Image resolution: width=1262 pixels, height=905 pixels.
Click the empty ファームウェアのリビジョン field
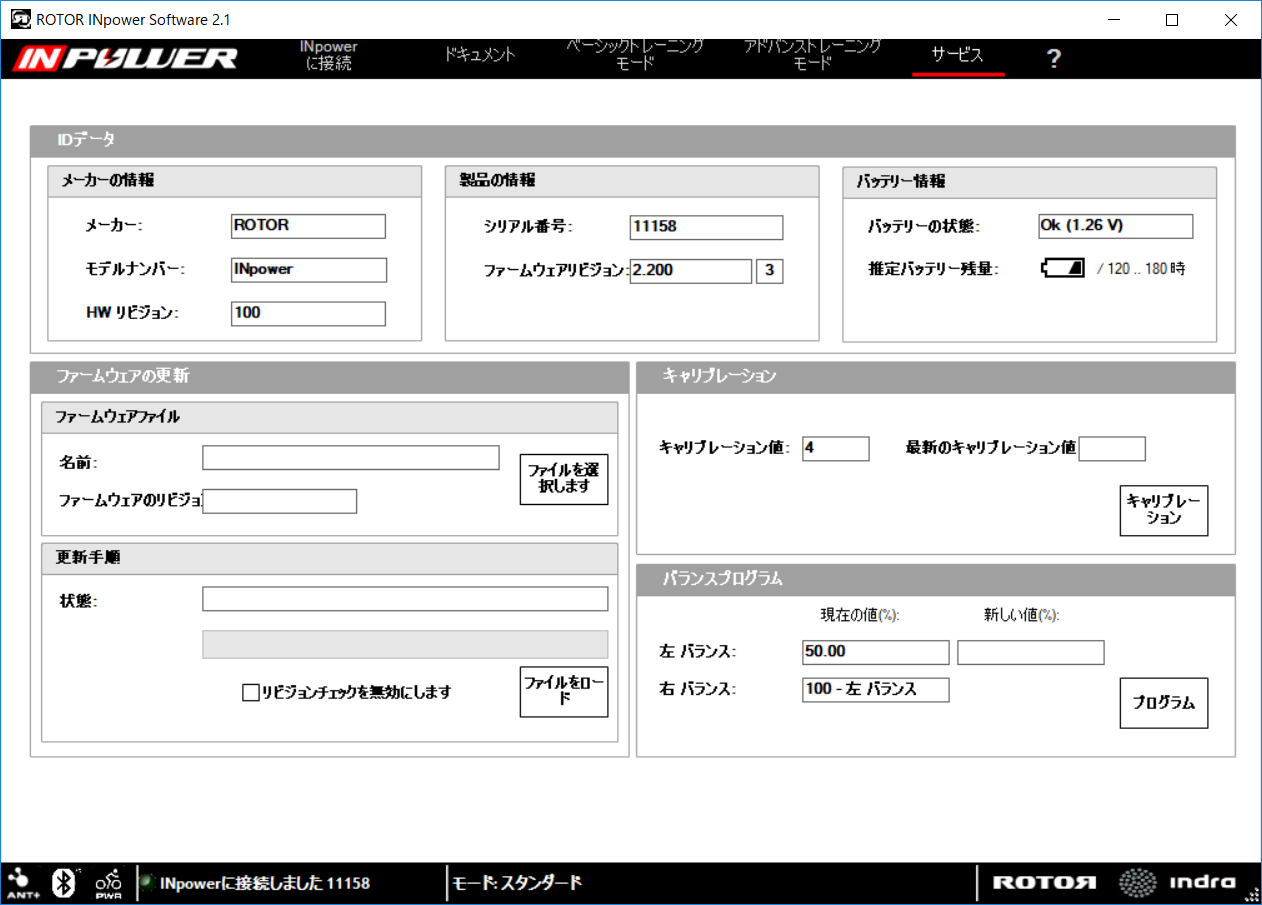[280, 501]
